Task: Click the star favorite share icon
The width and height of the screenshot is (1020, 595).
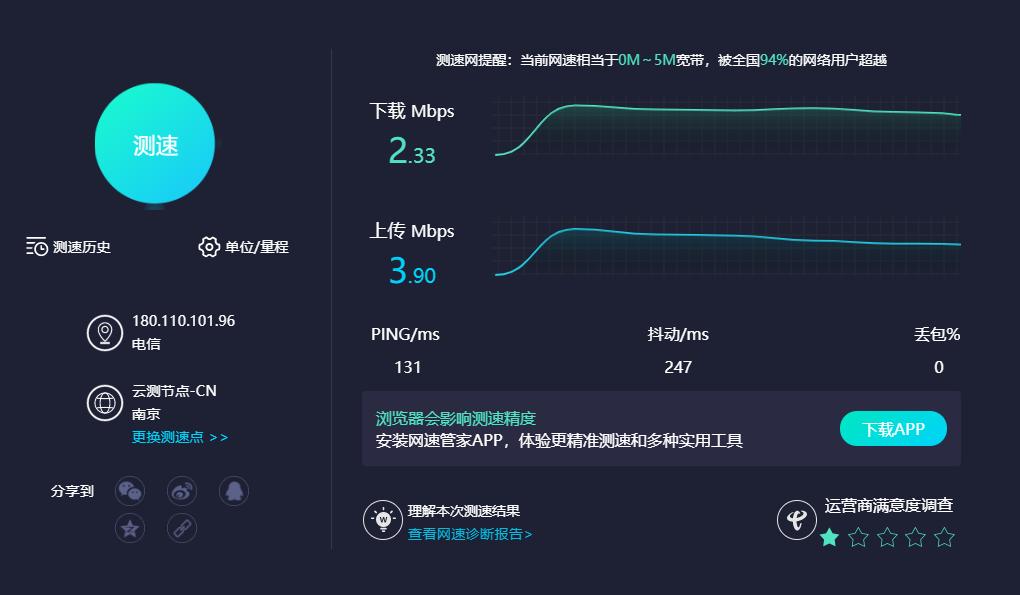Action: (130, 528)
